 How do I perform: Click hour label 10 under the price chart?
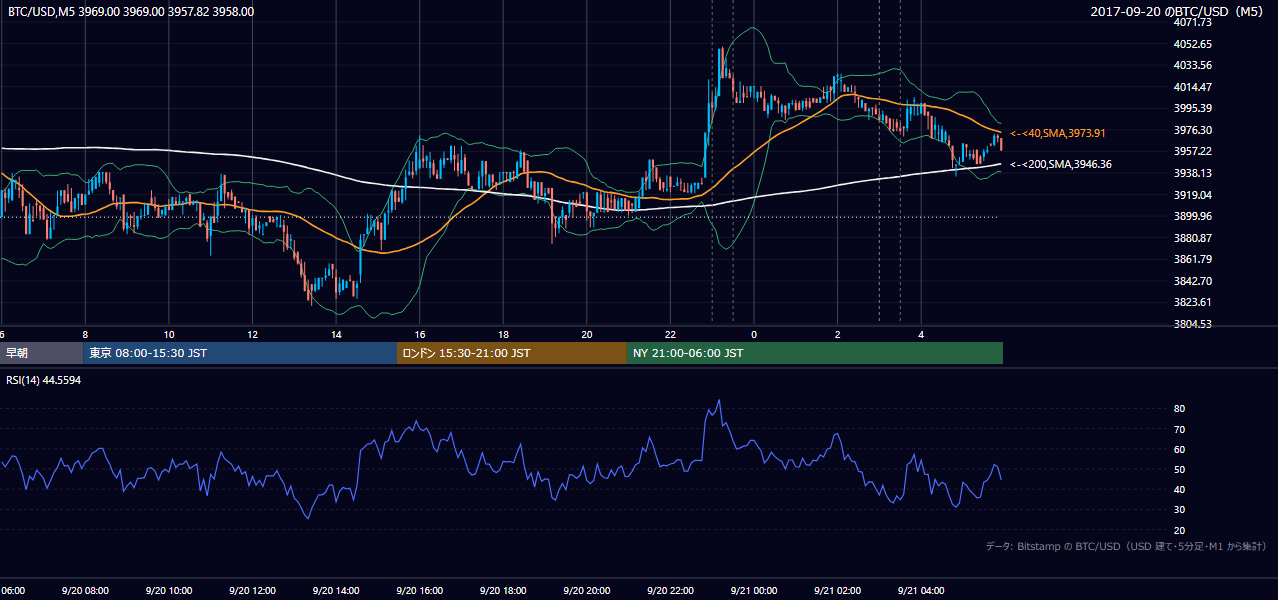coord(169,334)
